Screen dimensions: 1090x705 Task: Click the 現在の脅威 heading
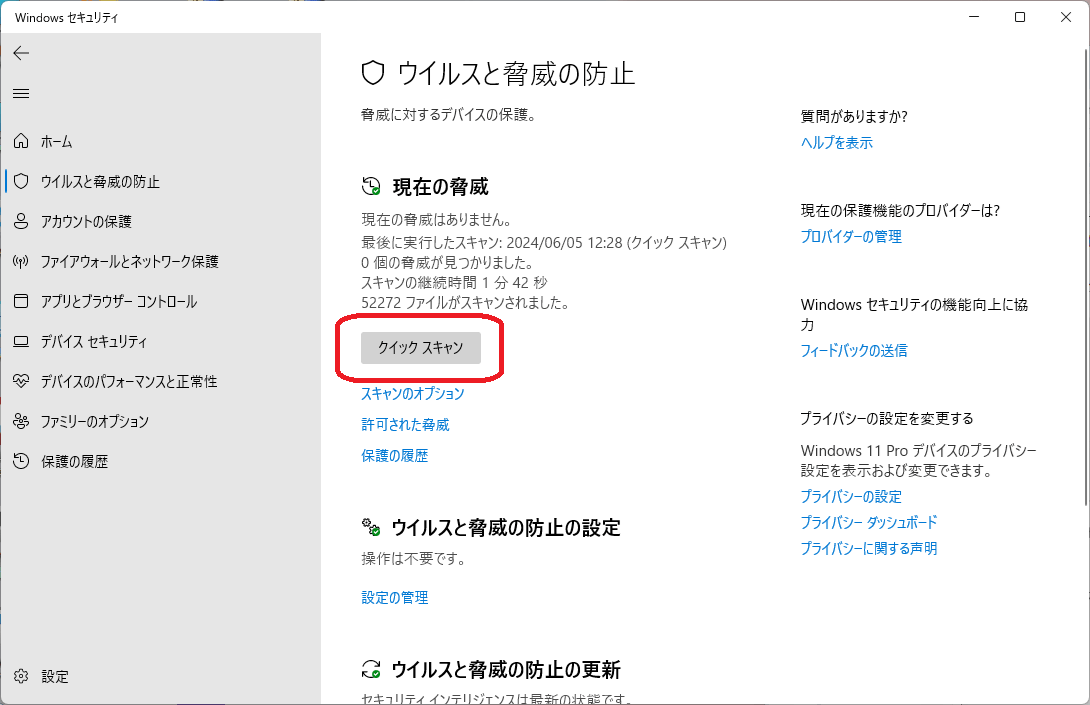441,186
